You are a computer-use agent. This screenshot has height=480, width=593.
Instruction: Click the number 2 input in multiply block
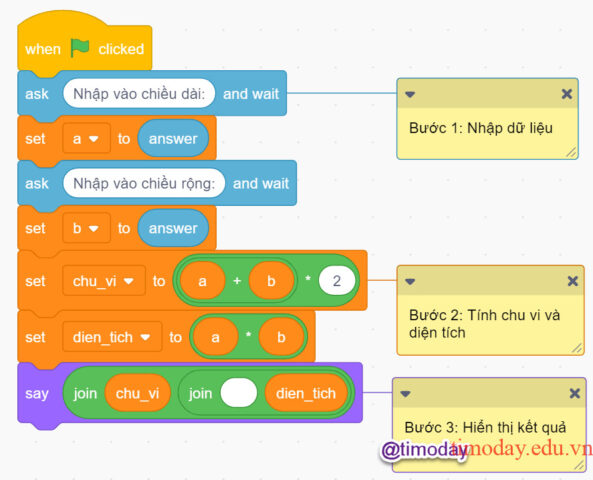337,281
